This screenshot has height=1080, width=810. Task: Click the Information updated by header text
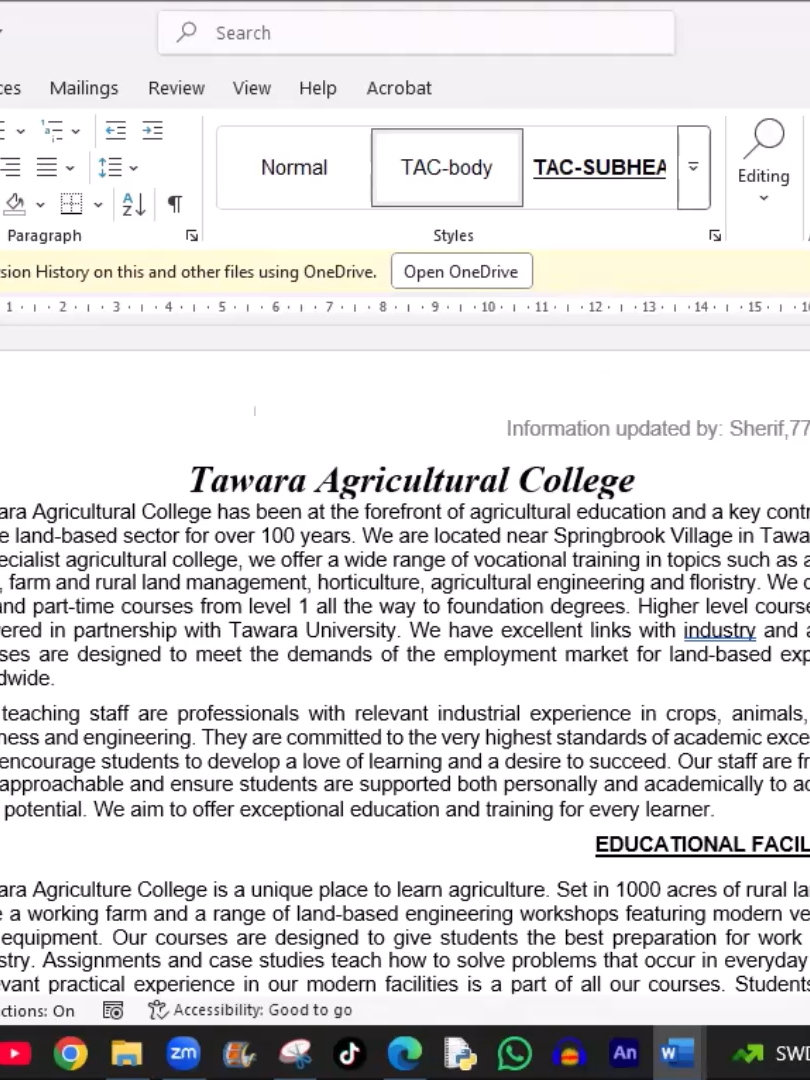click(x=658, y=428)
